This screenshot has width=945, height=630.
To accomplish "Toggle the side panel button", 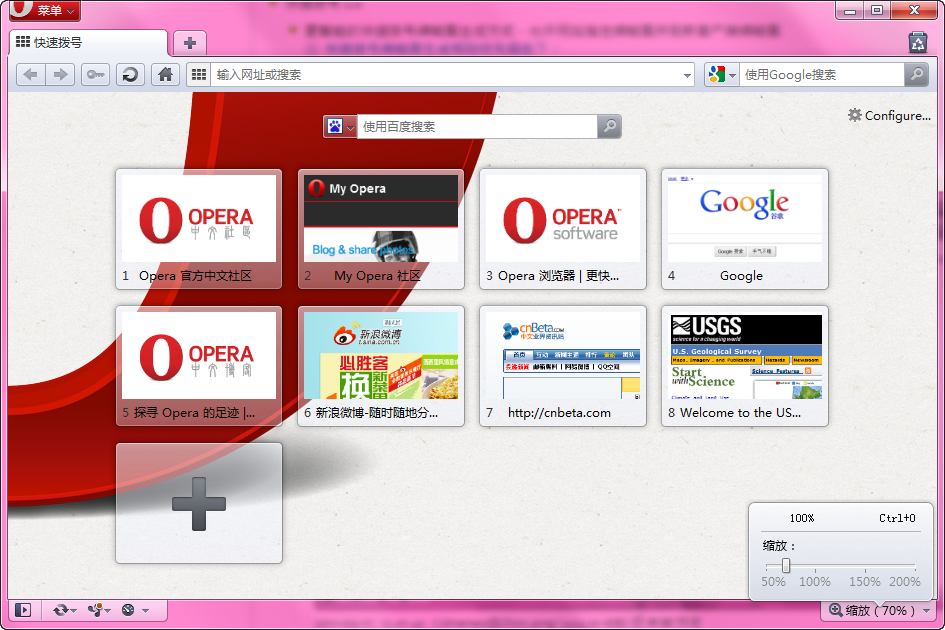I will click(23, 610).
